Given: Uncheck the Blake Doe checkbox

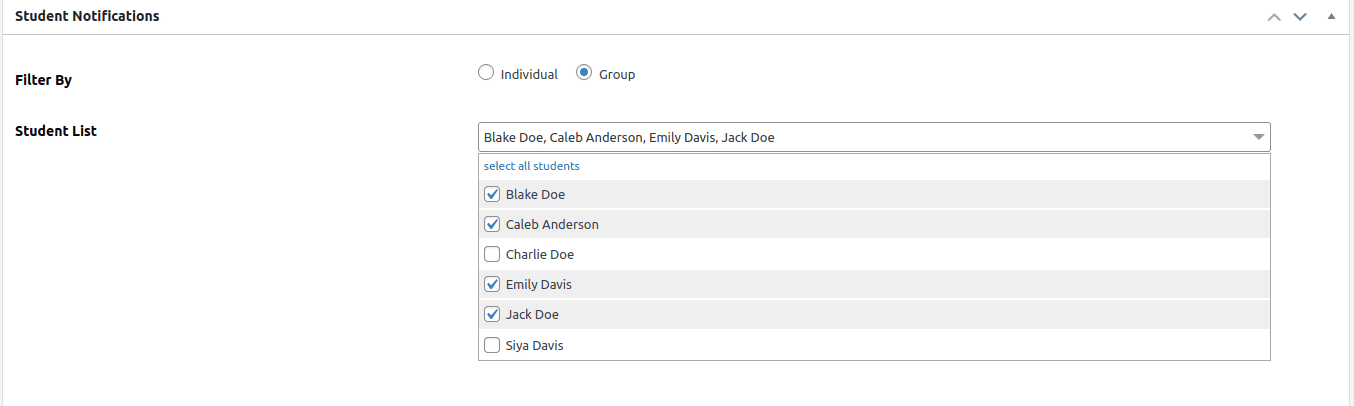Looking at the screenshot, I should [x=492, y=195].
